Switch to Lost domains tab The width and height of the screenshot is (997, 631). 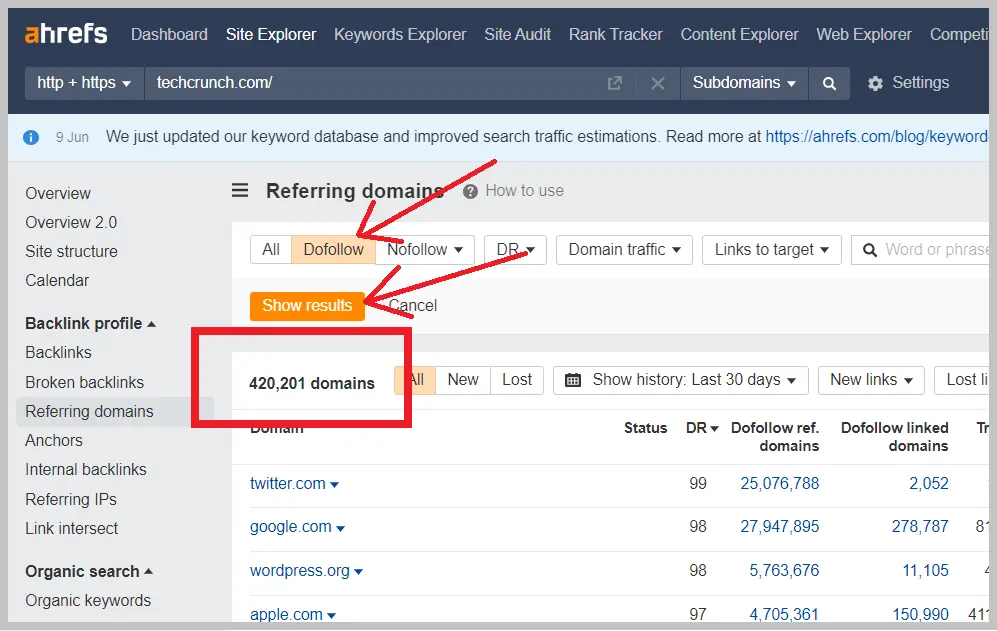point(517,380)
